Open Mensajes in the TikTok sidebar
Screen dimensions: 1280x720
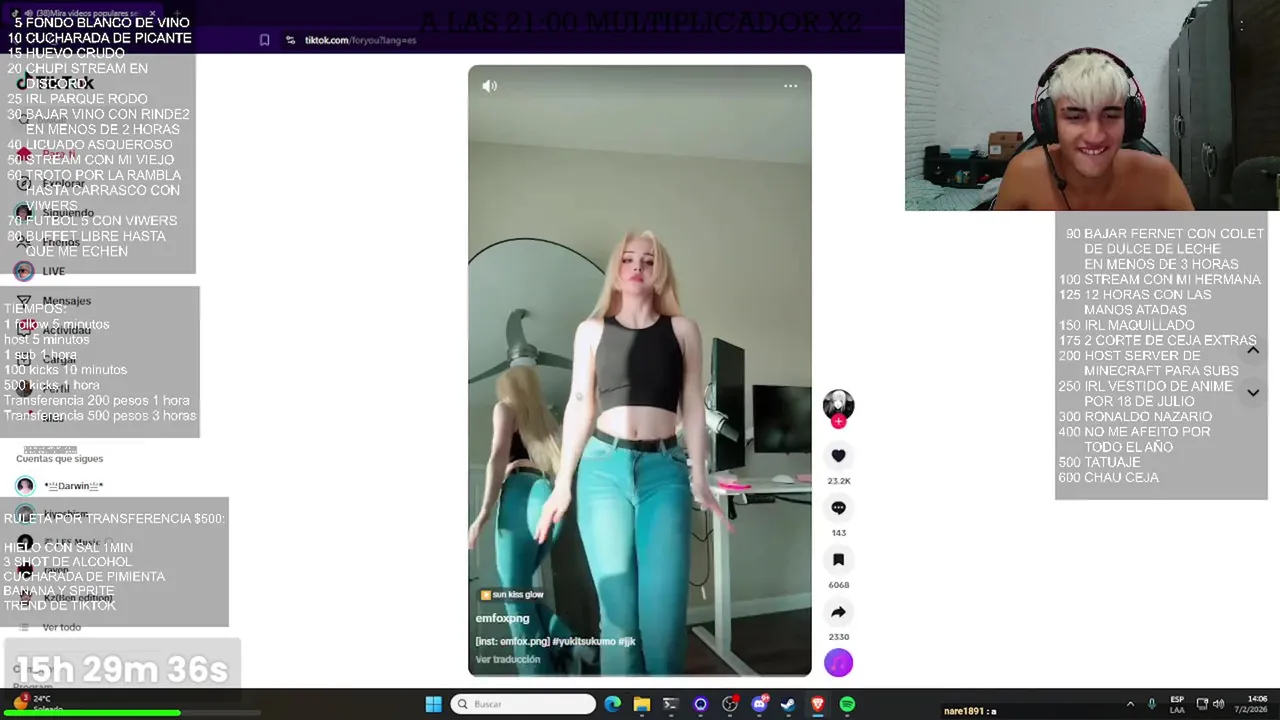[x=55, y=300]
